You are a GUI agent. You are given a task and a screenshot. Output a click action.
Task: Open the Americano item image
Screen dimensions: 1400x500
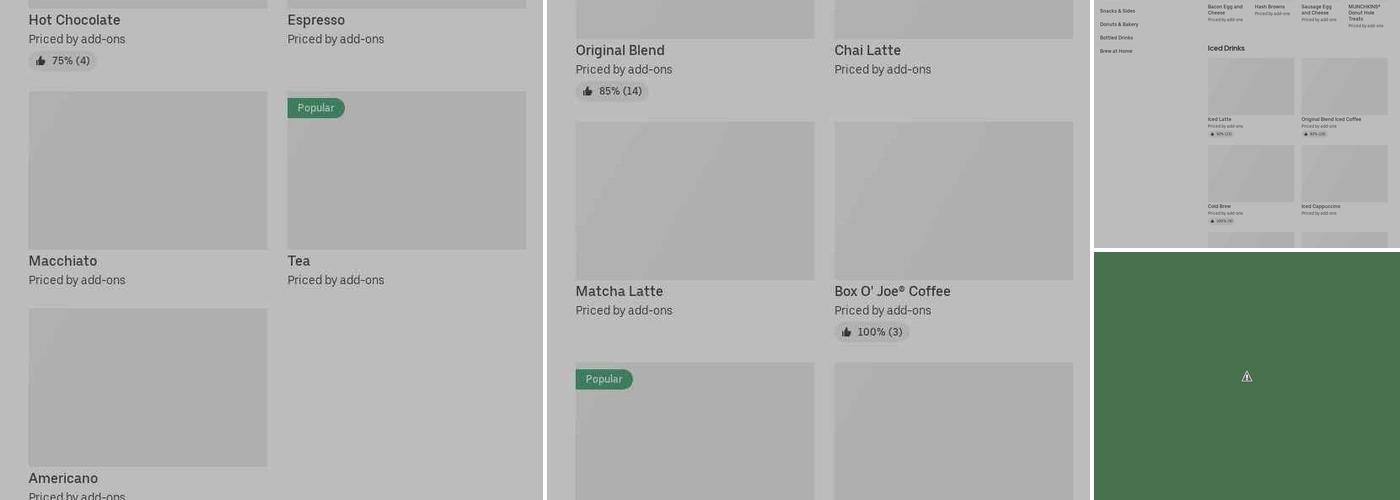coord(148,387)
